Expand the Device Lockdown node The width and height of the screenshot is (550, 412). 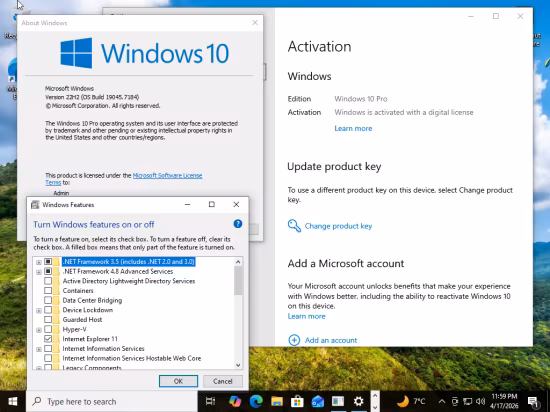coord(39,311)
